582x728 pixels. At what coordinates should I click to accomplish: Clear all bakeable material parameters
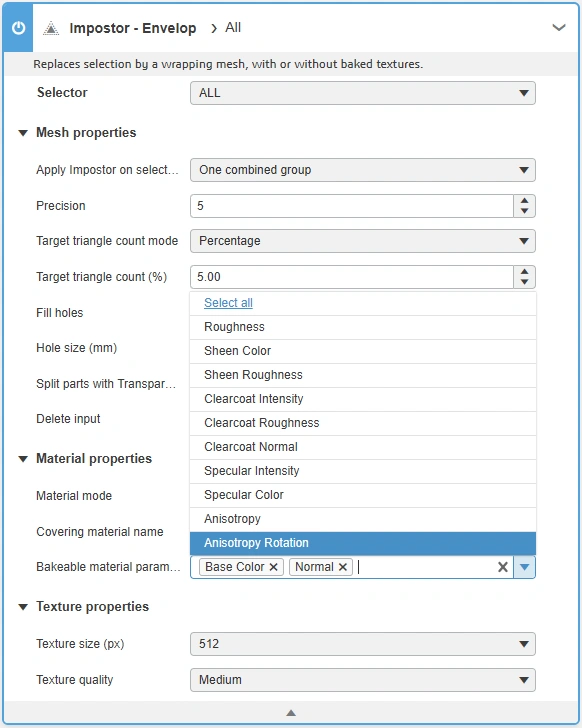pos(503,567)
